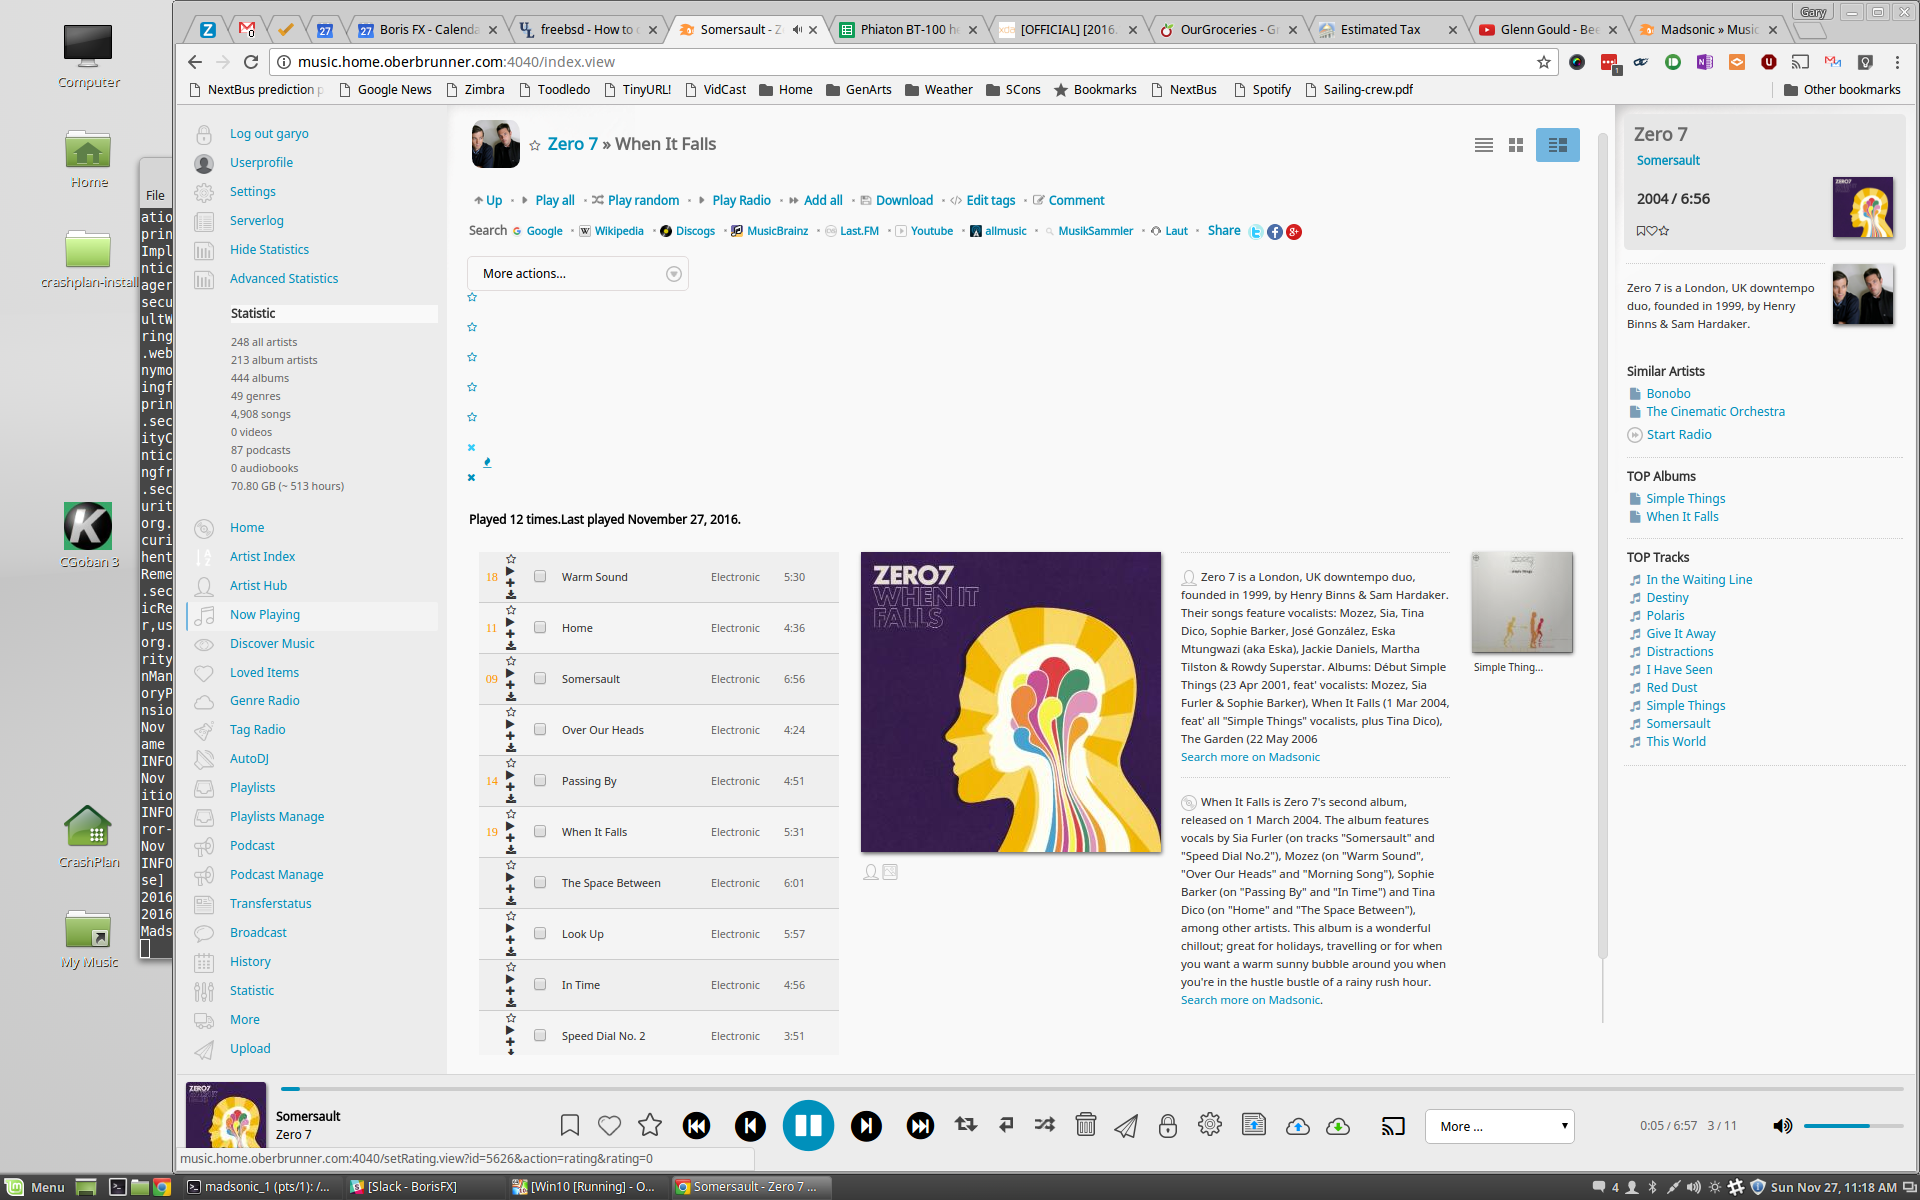Viewport: 1920px width, 1200px height.
Task: Go to previous track in player bar
Action: click(750, 1126)
